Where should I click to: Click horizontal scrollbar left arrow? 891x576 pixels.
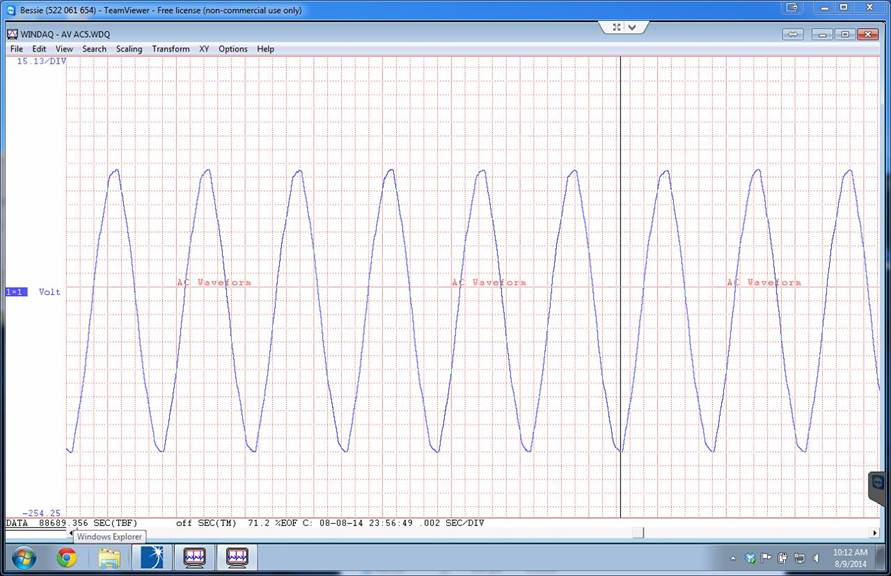[x=71, y=533]
